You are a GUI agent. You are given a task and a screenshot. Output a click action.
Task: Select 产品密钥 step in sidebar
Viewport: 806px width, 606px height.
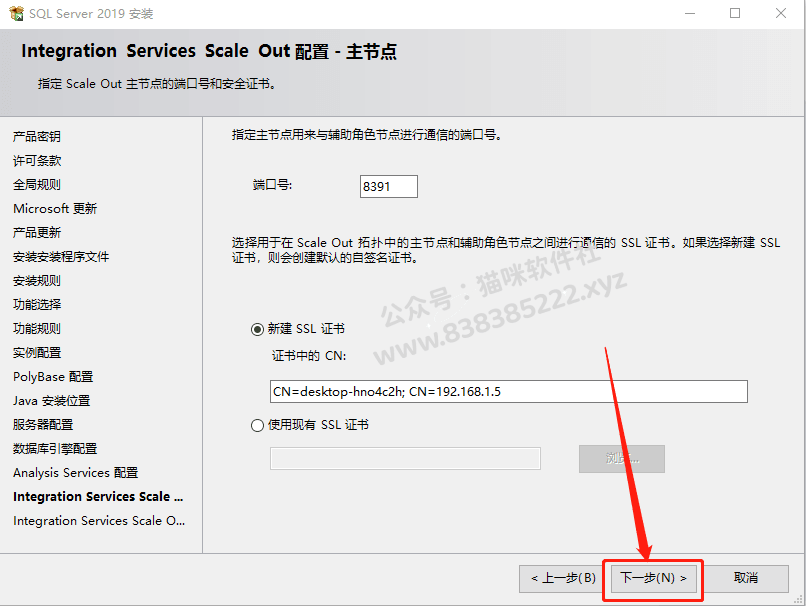[37, 137]
